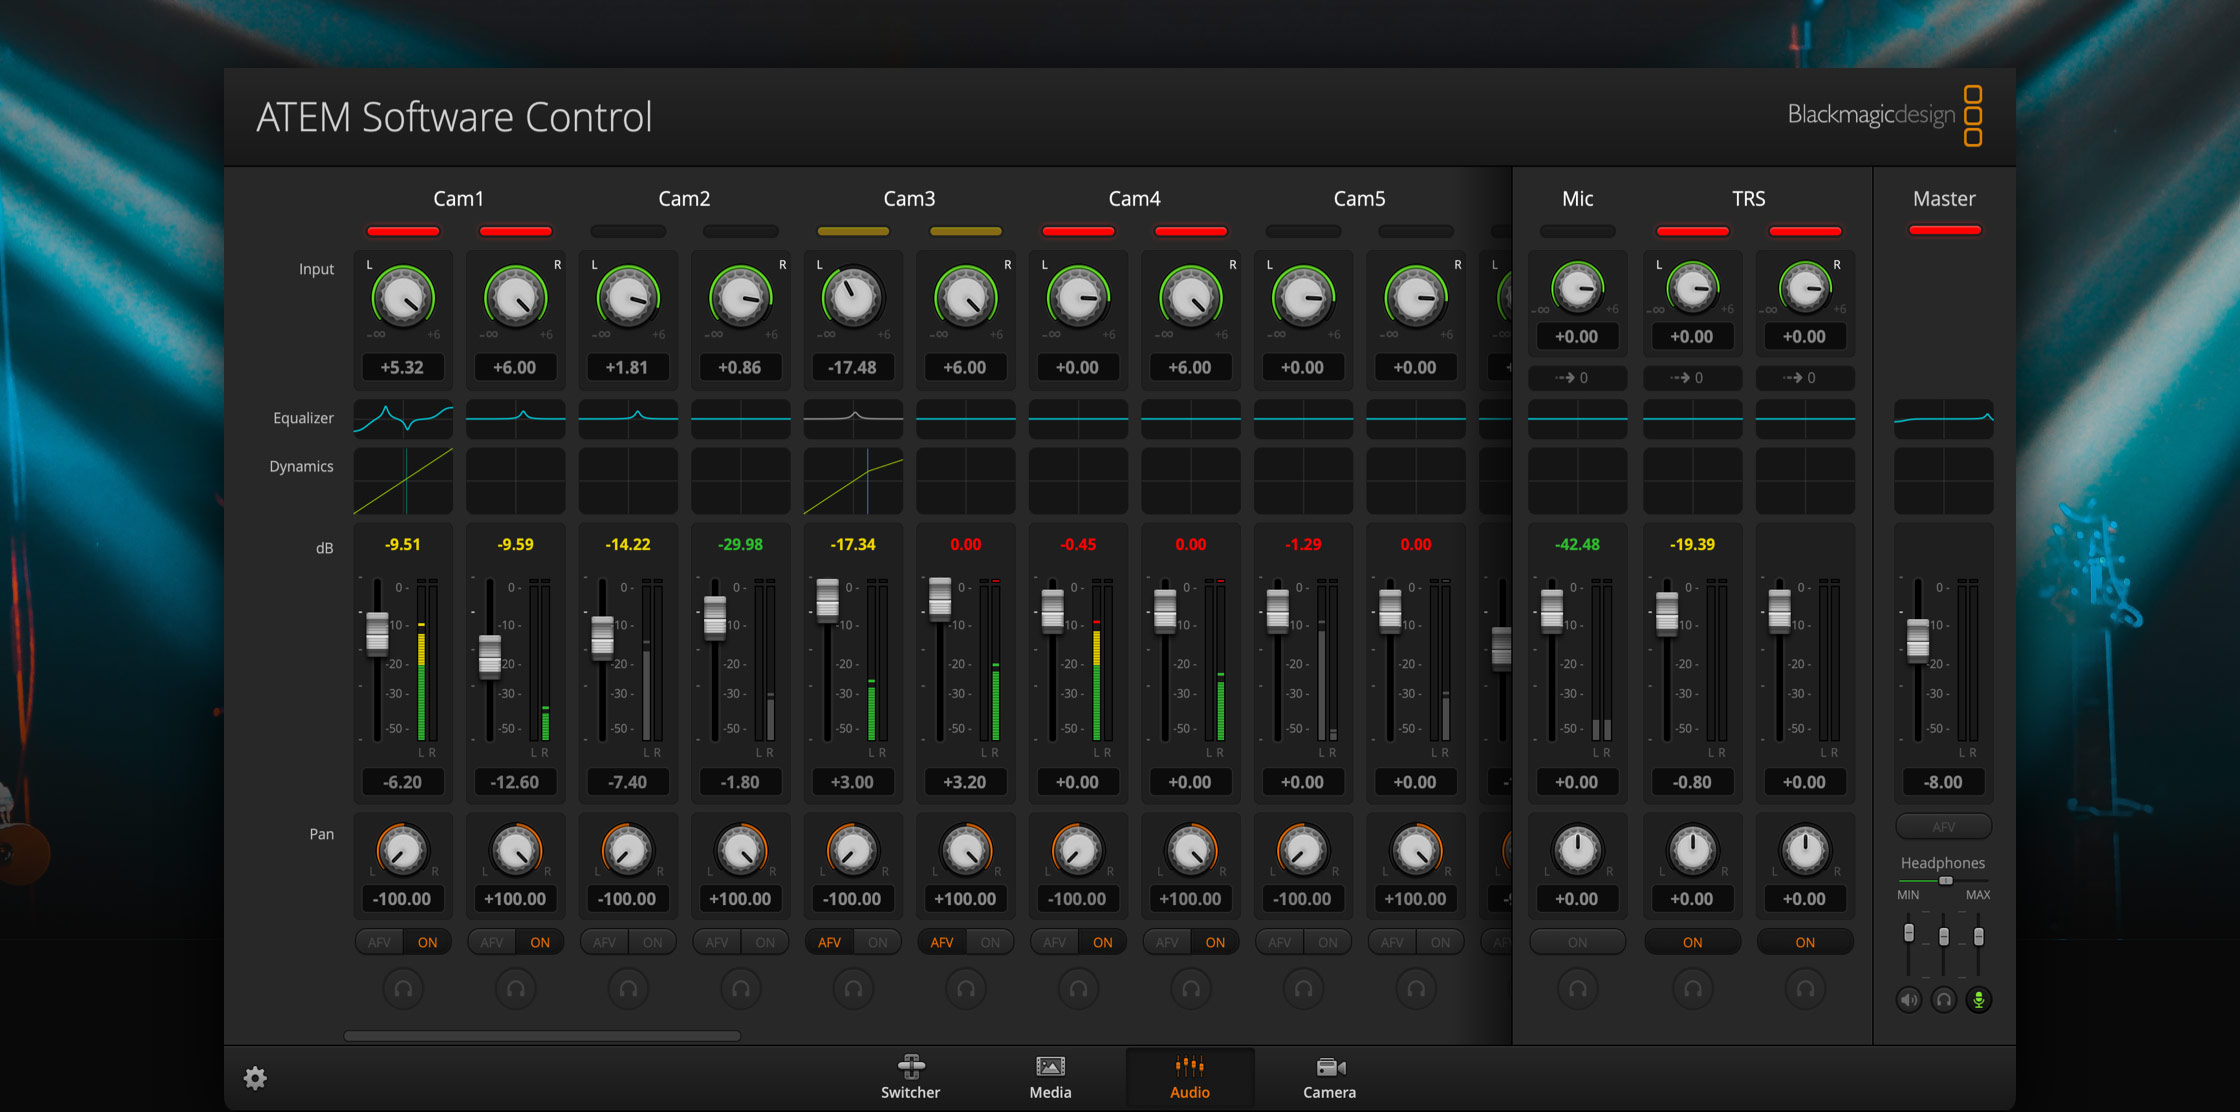Click the headphone monitor icon in Master section
This screenshot has width=2240, height=1112.
coord(1944,999)
